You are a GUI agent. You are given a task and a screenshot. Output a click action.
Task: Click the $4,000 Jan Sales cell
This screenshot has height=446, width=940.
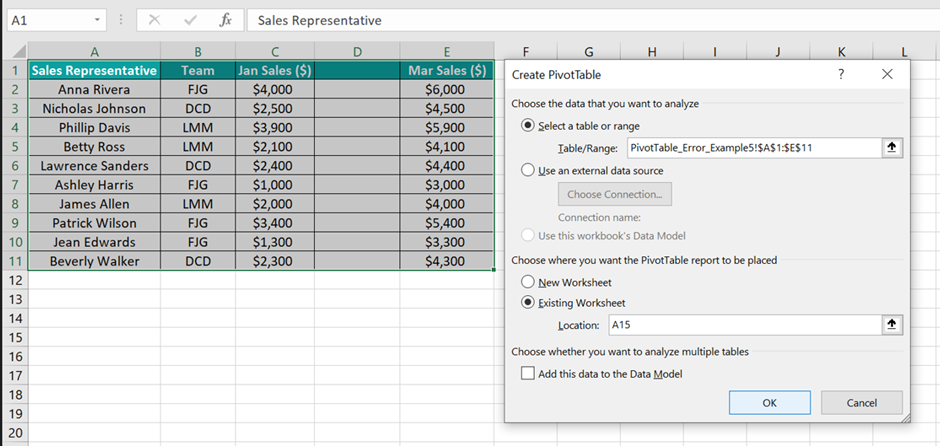275,89
